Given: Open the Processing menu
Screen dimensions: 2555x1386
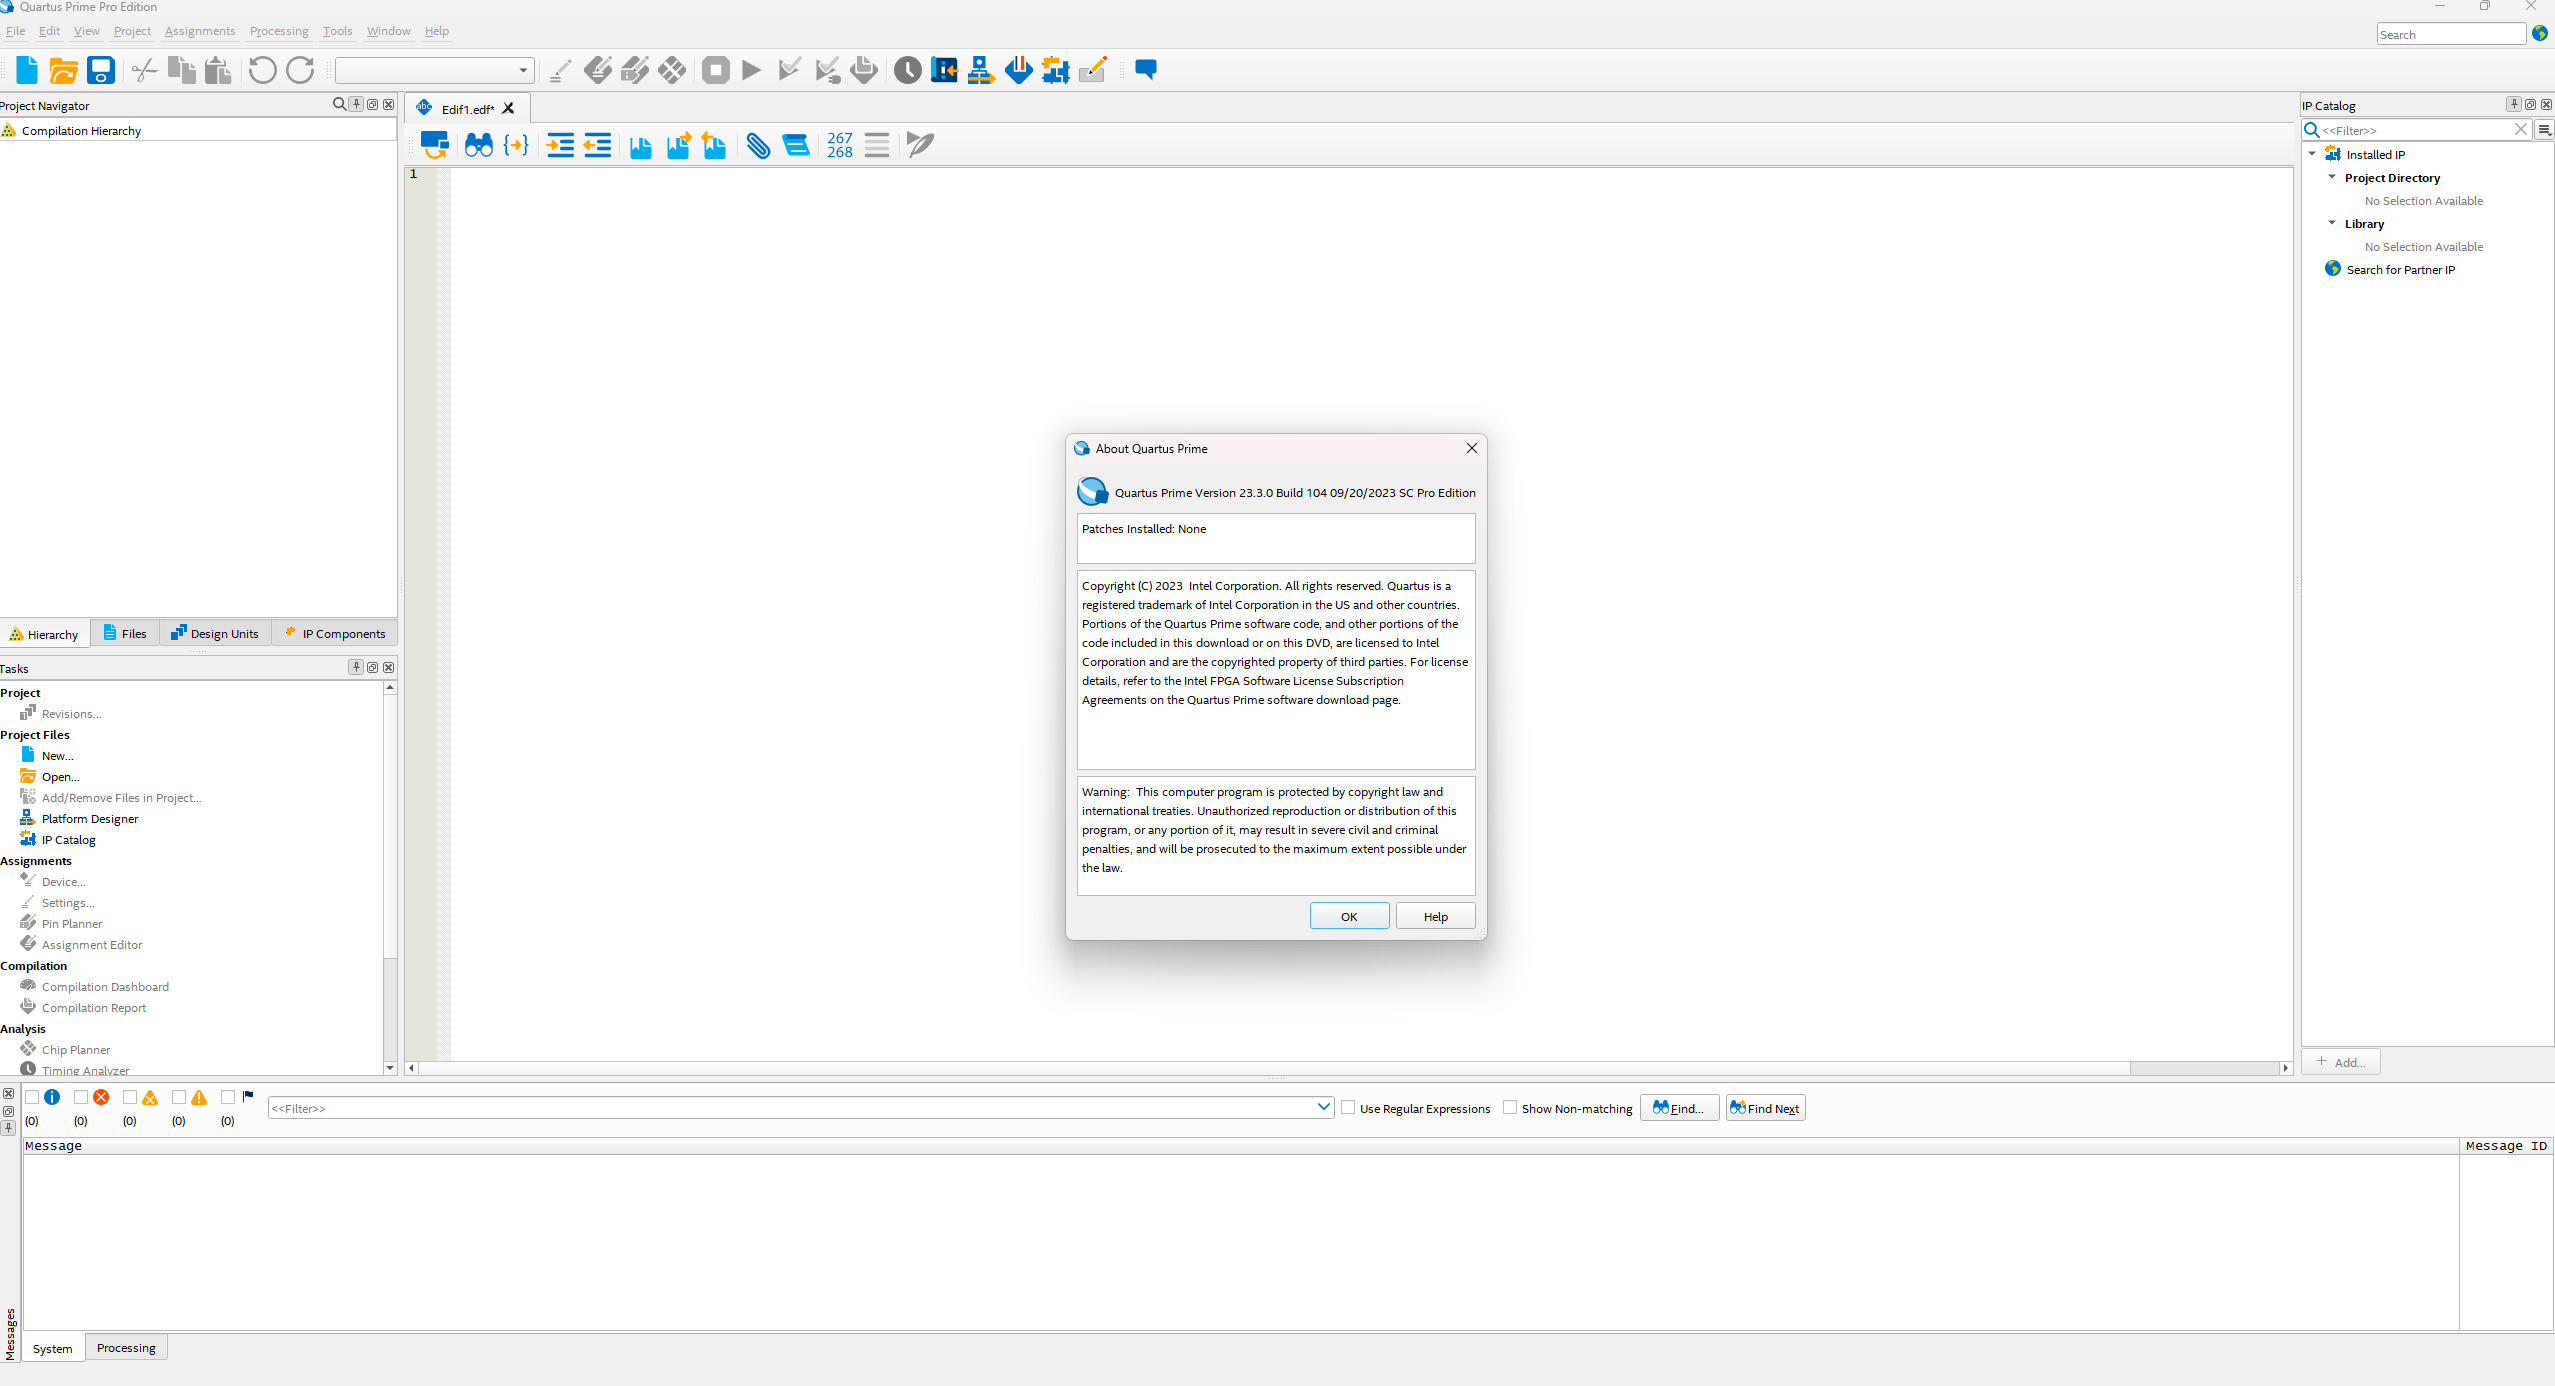Looking at the screenshot, I should click(279, 31).
